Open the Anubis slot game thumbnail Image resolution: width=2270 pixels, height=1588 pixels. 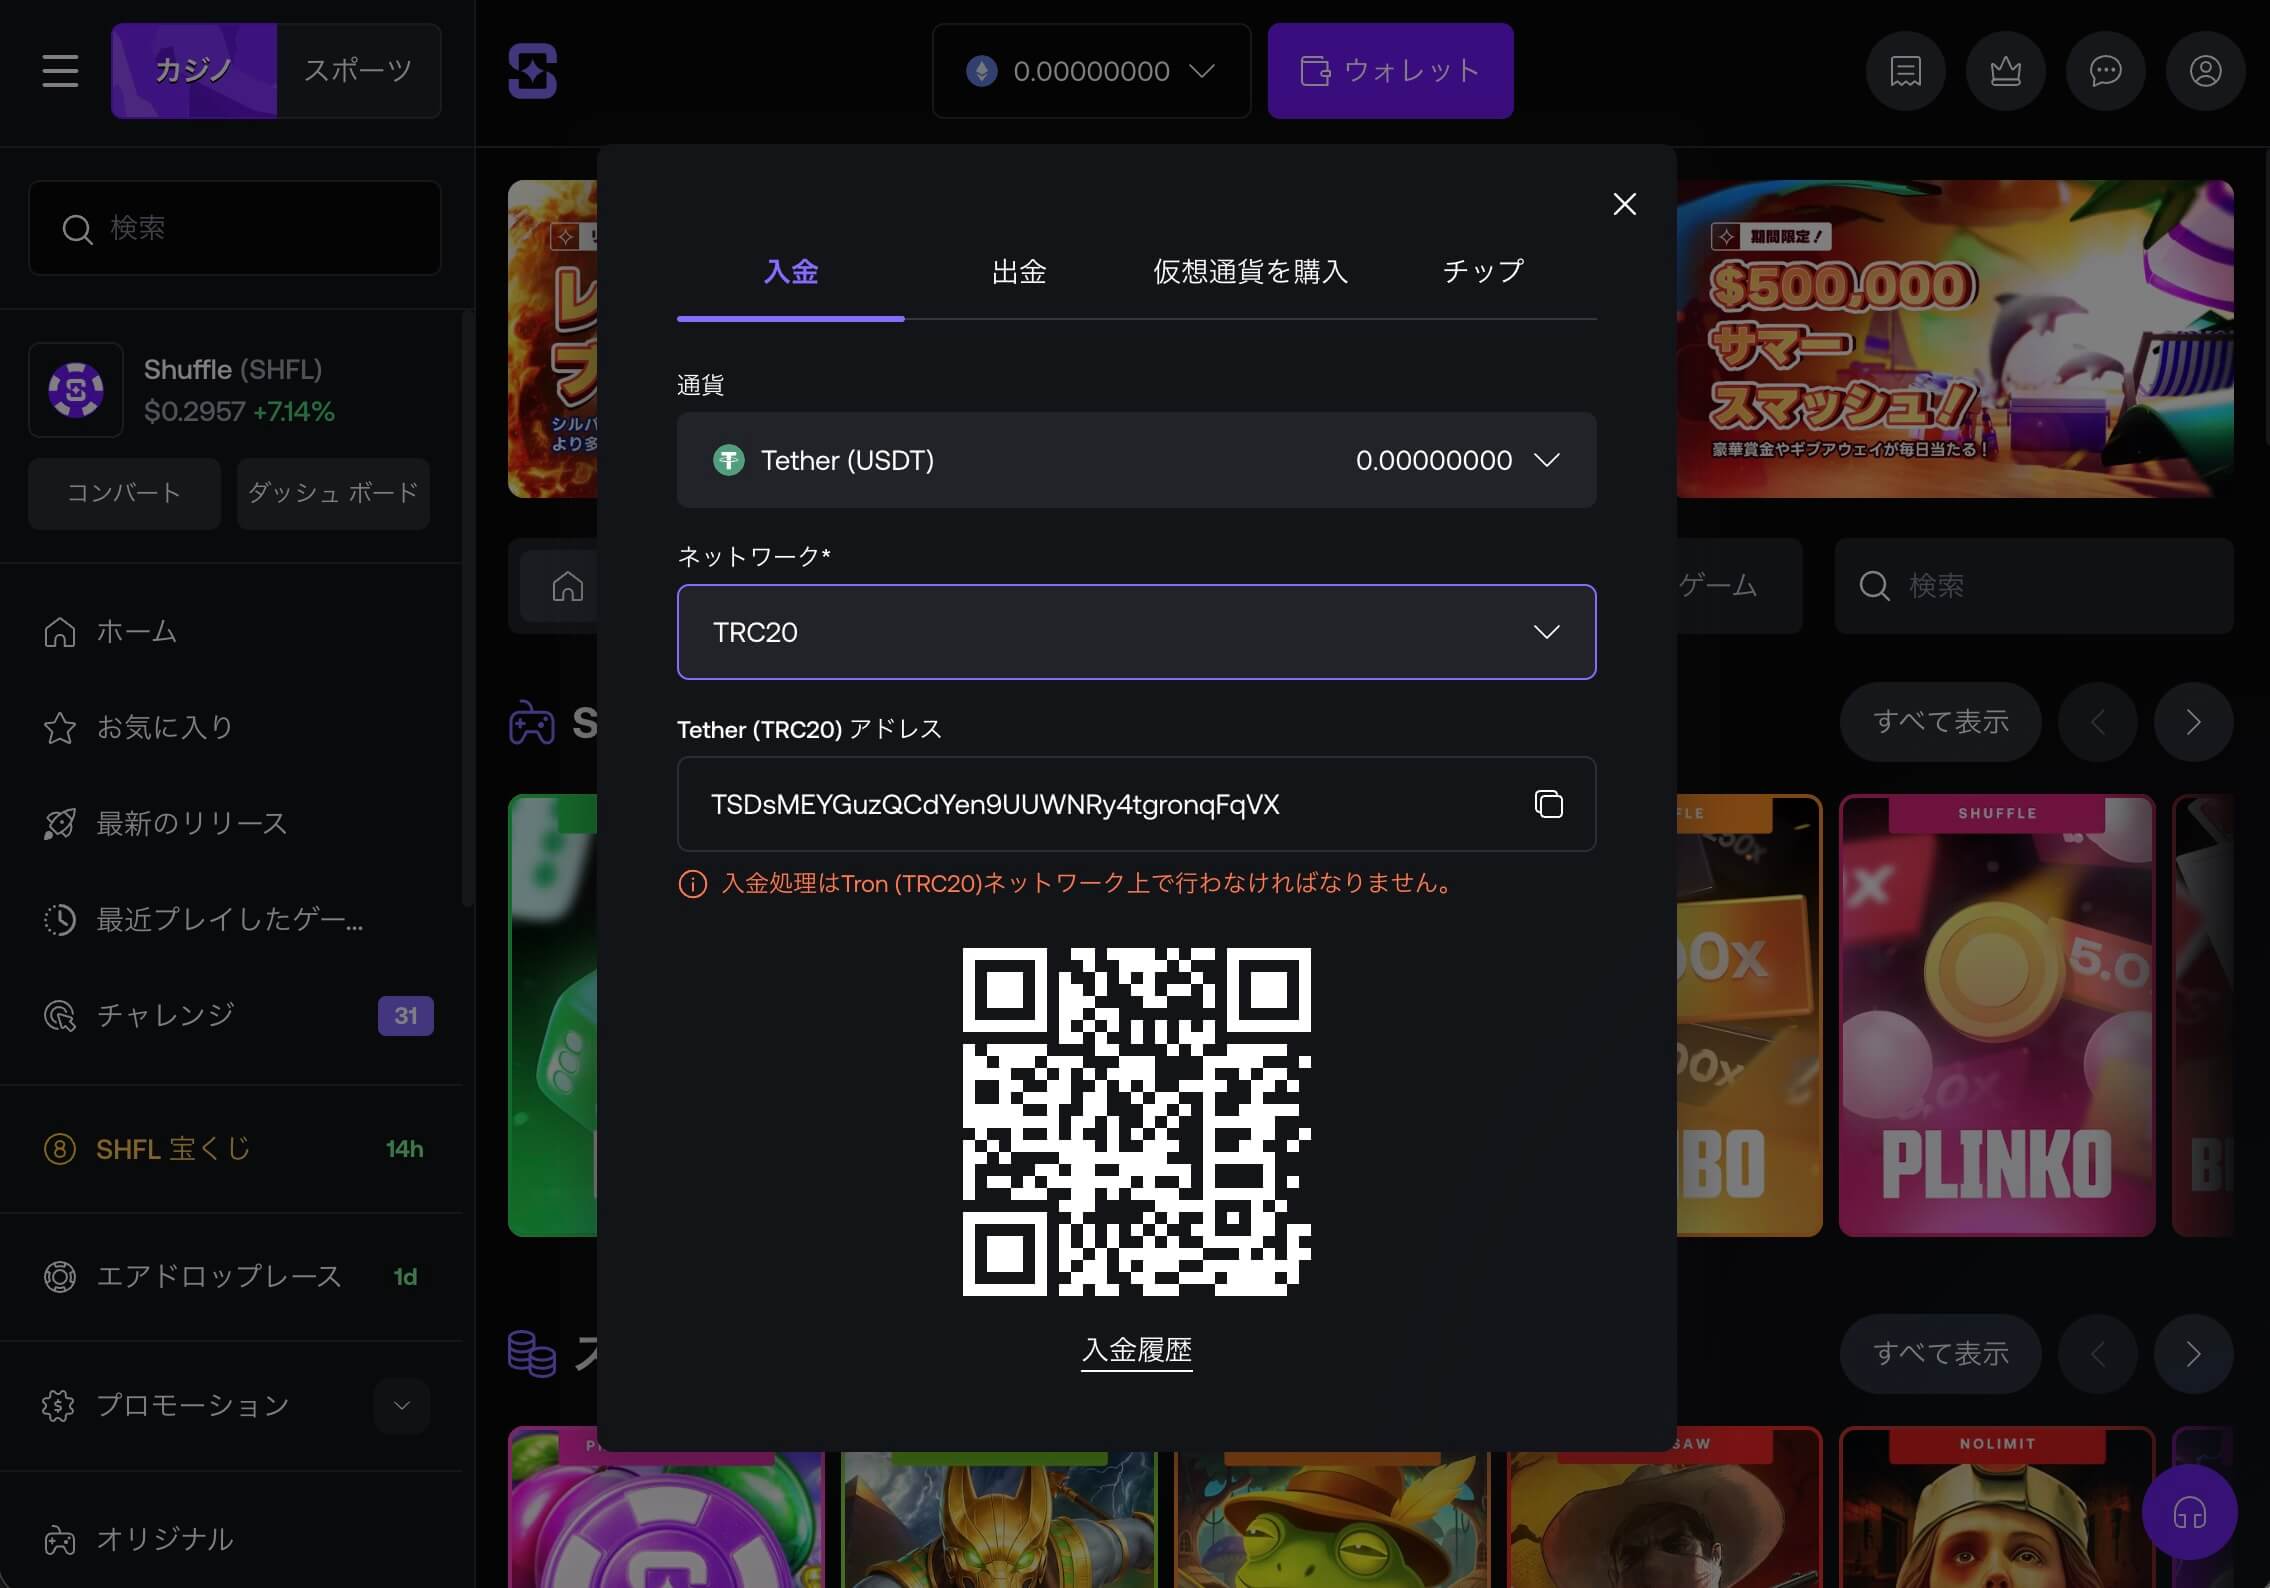998,1520
